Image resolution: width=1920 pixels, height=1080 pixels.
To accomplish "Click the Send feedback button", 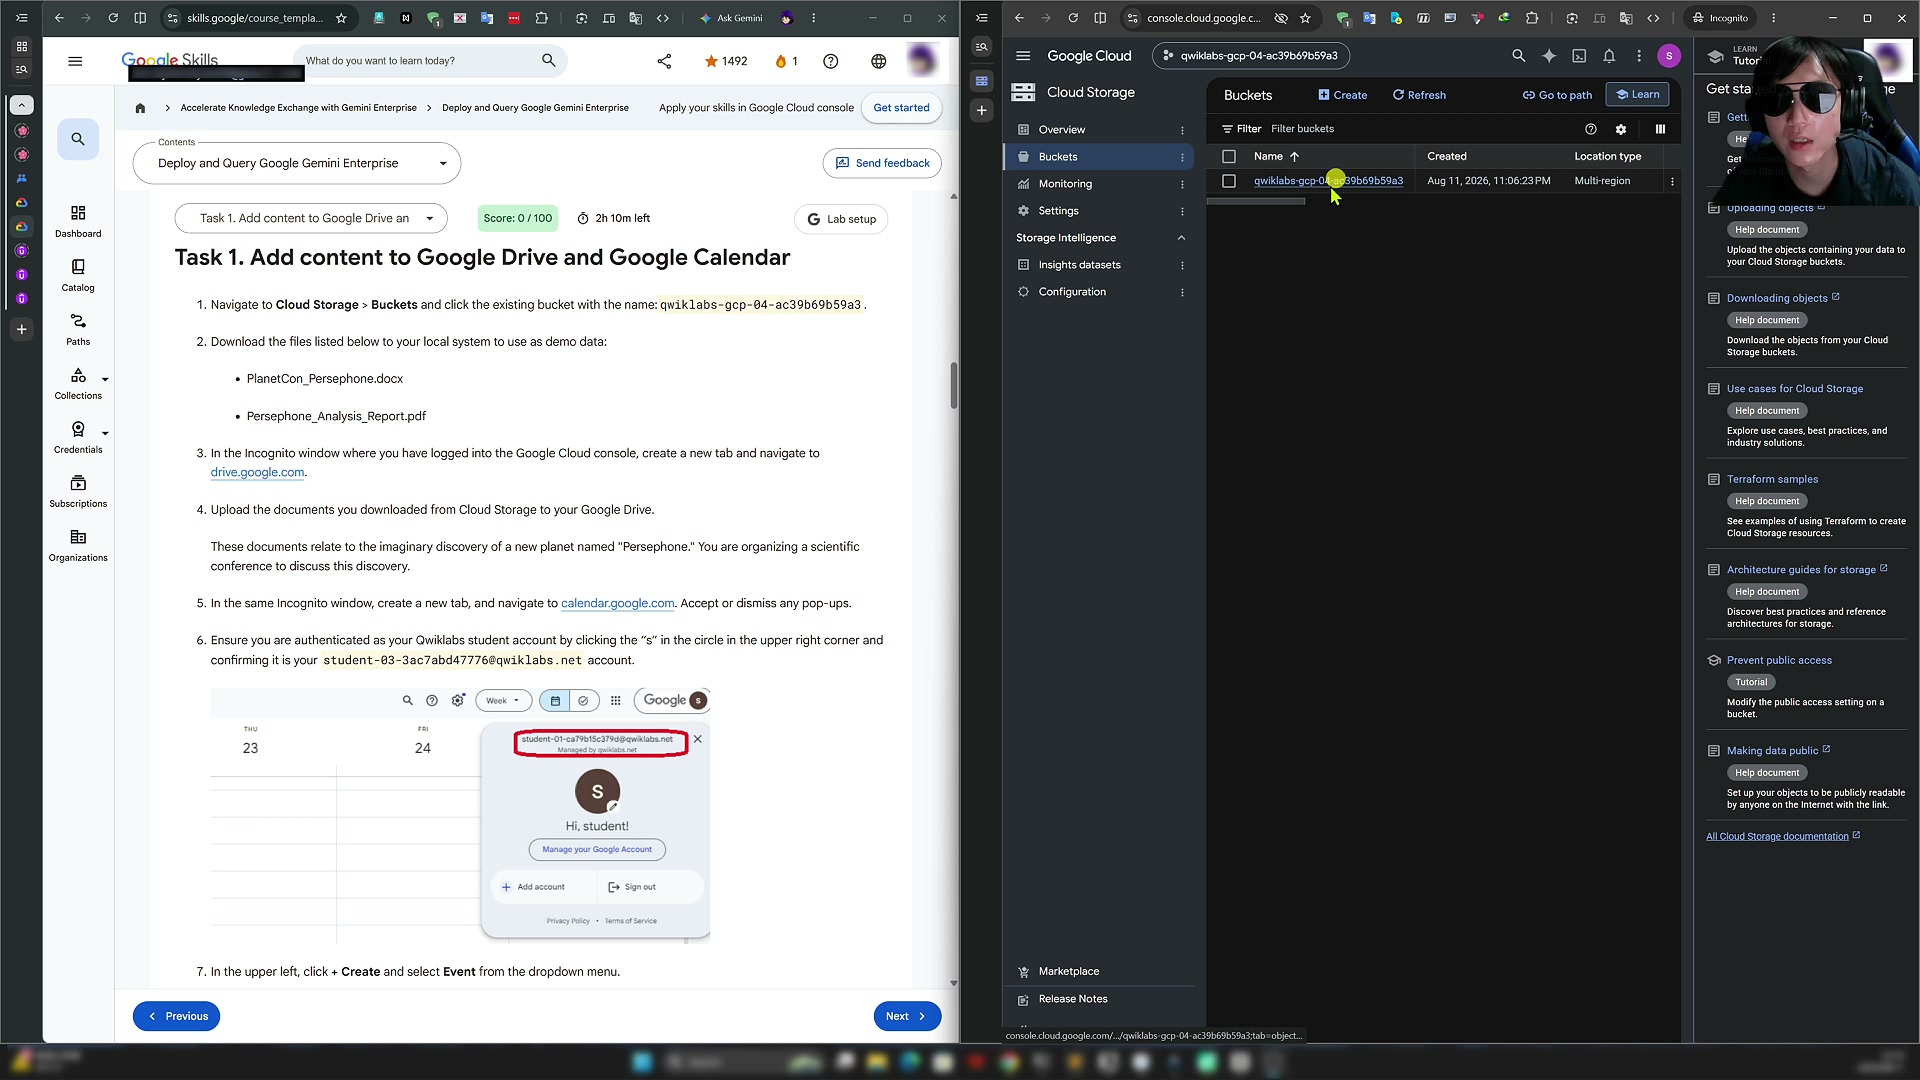I will pyautogui.click(x=882, y=163).
